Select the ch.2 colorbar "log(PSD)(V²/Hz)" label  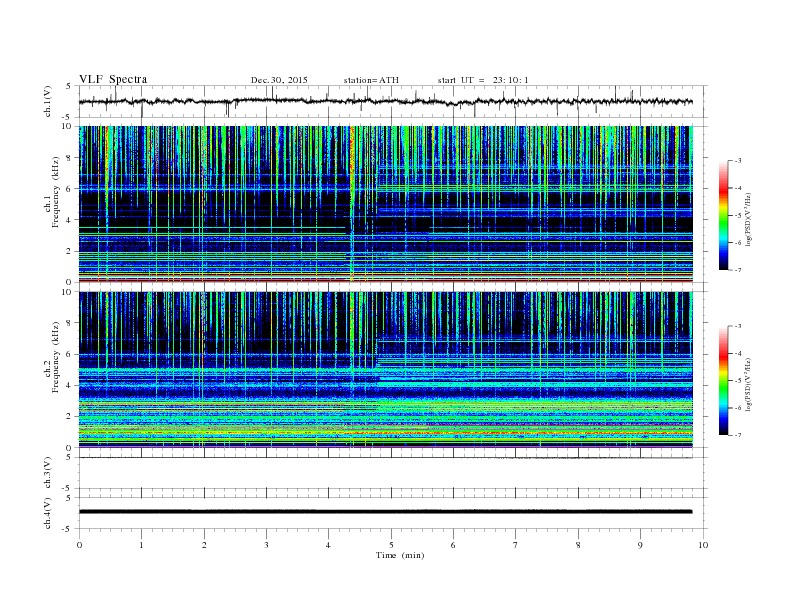(748, 385)
